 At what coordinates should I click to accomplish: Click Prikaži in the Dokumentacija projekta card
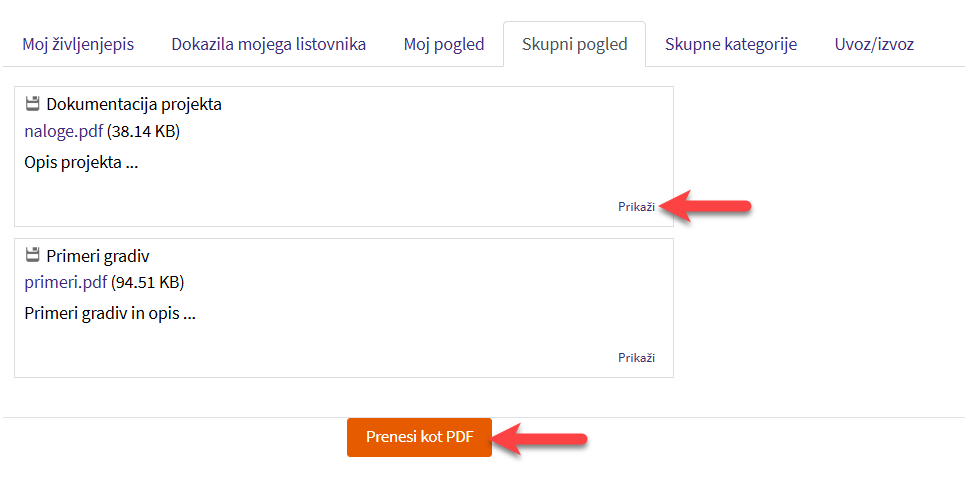(636, 207)
